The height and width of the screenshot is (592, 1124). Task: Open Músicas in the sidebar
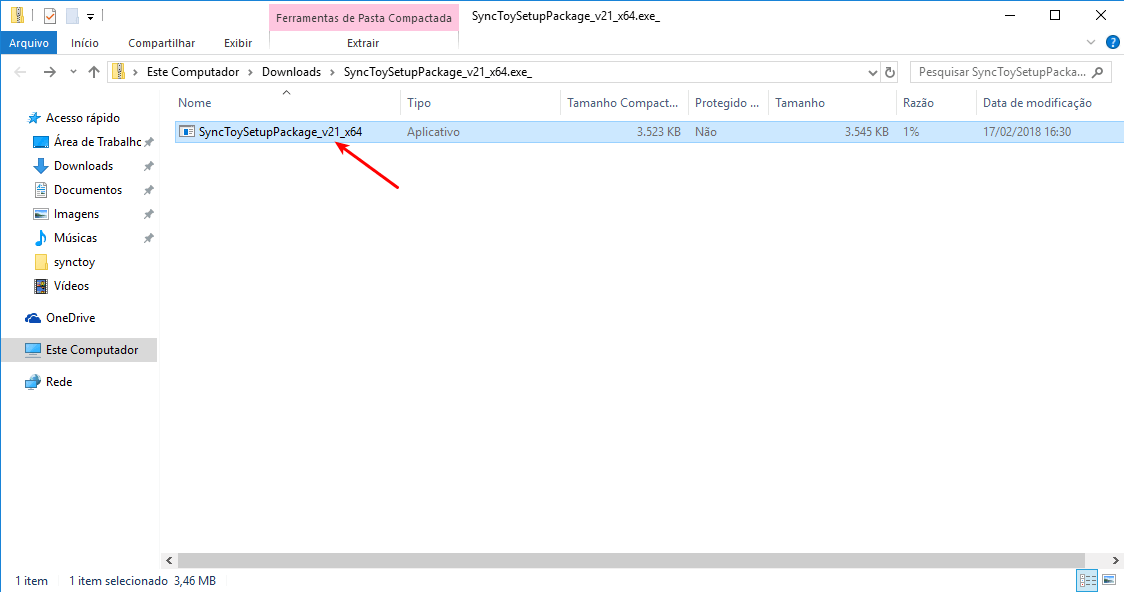tap(75, 238)
